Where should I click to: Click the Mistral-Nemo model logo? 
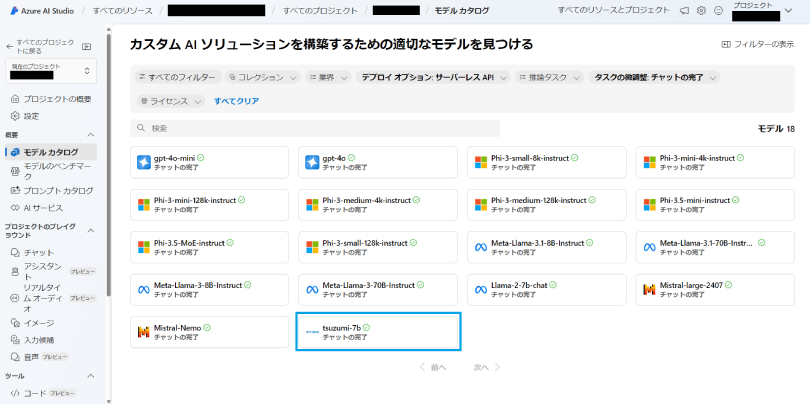[x=144, y=331]
